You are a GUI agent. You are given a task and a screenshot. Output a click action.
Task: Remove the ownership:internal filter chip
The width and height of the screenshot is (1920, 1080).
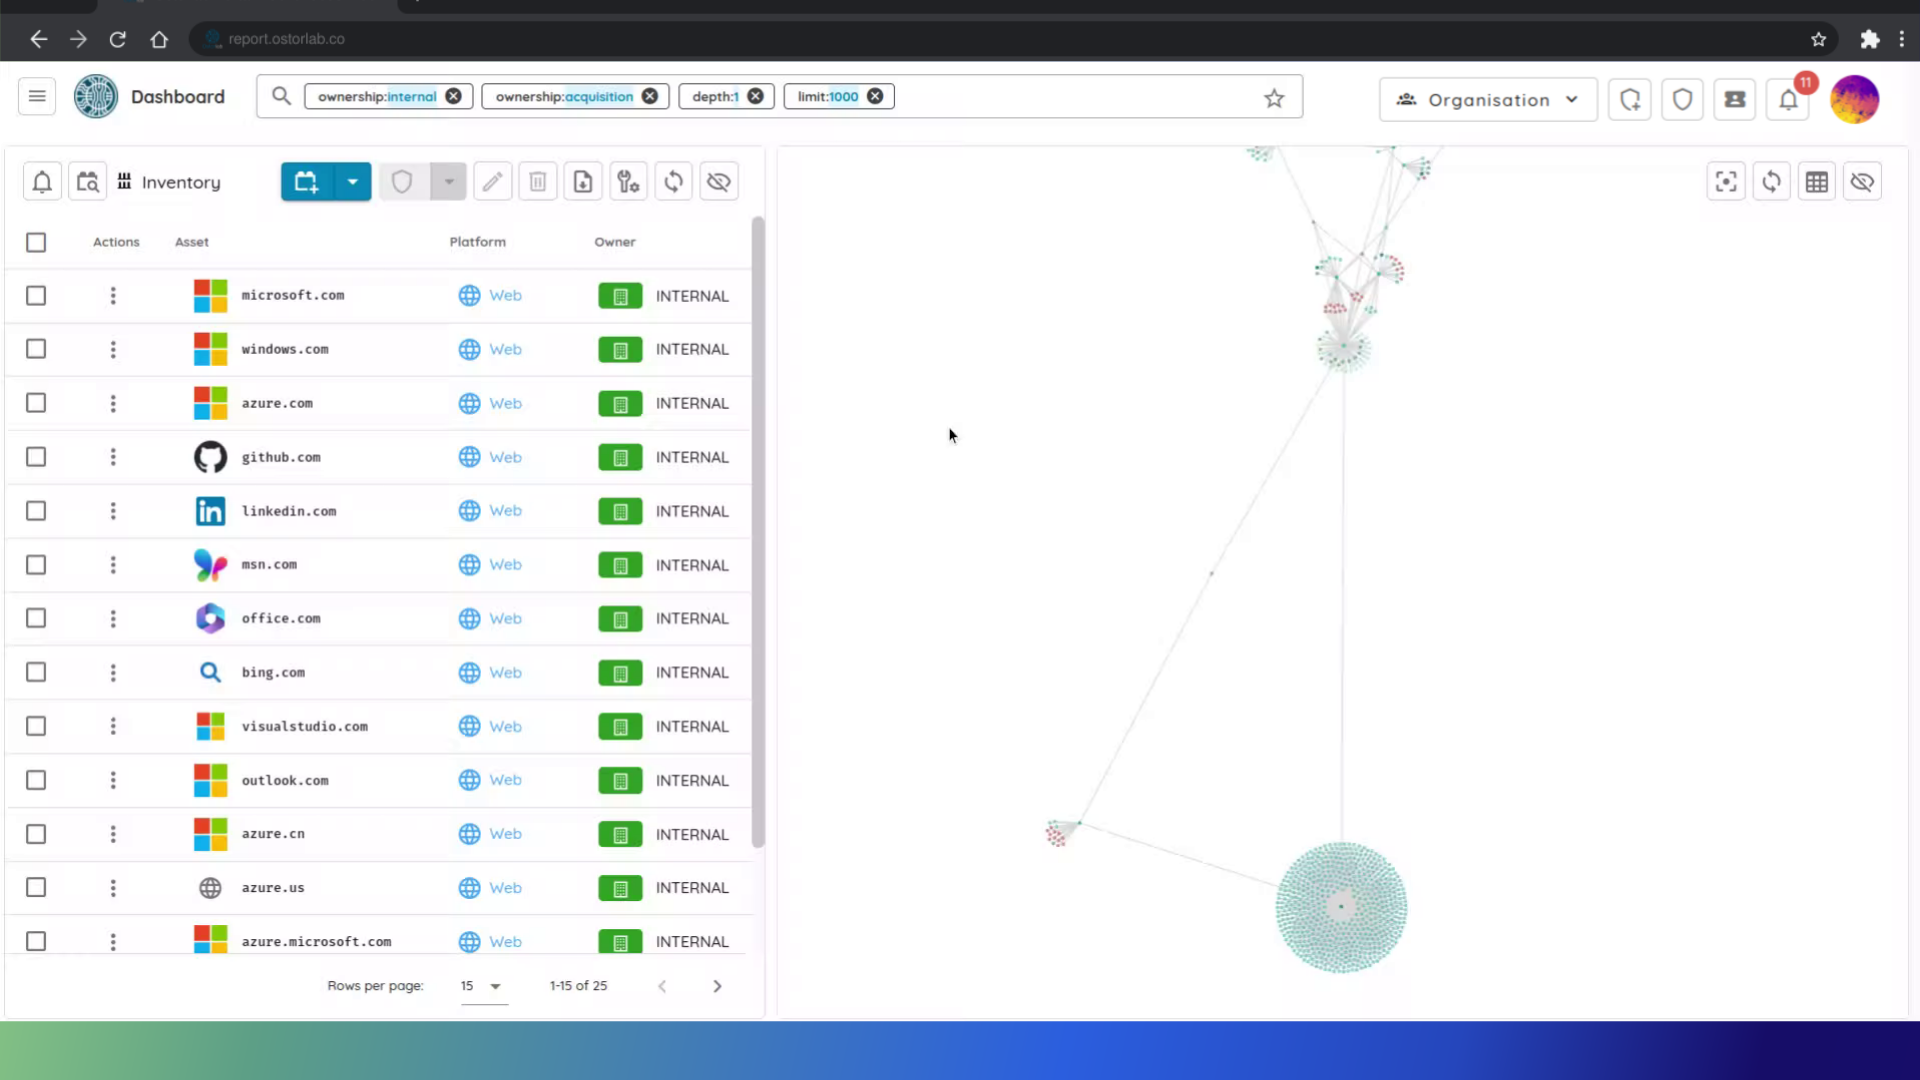click(x=454, y=96)
